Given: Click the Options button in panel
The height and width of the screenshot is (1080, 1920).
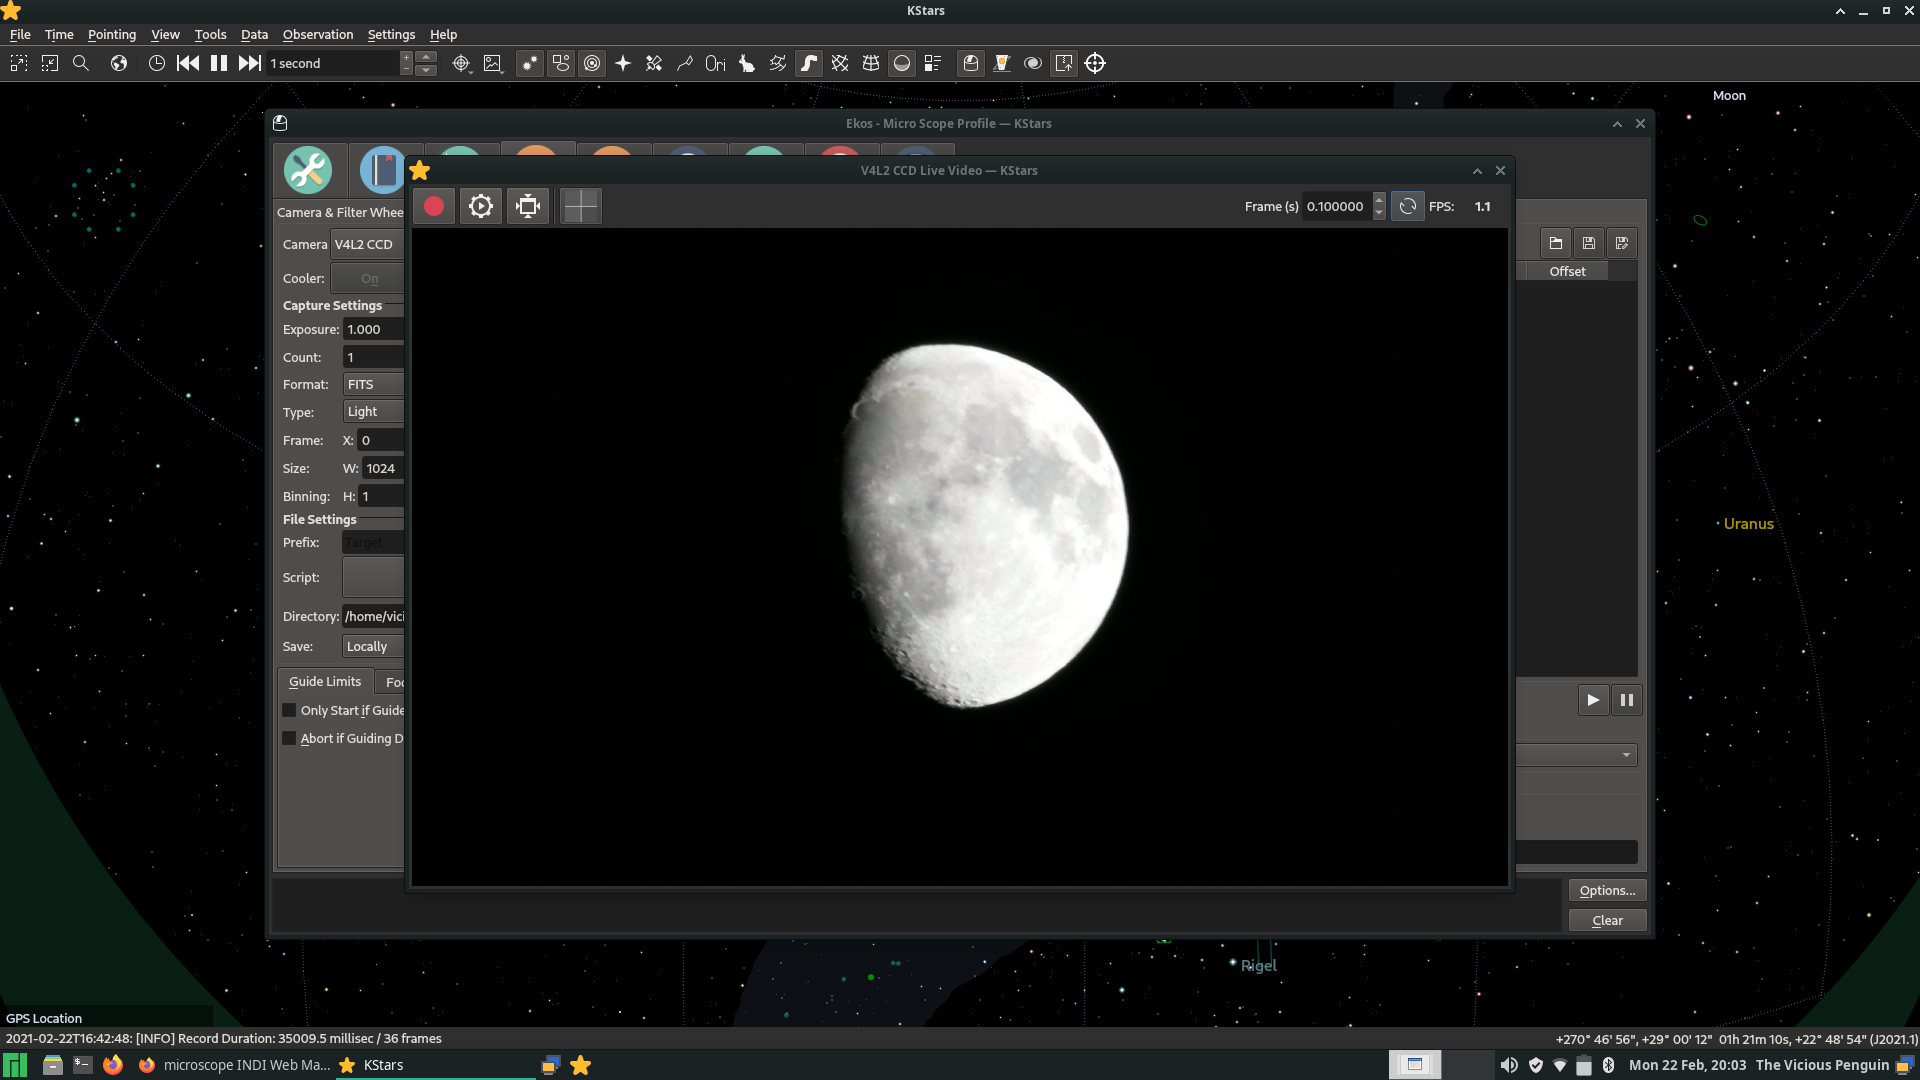Looking at the screenshot, I should 1606,890.
